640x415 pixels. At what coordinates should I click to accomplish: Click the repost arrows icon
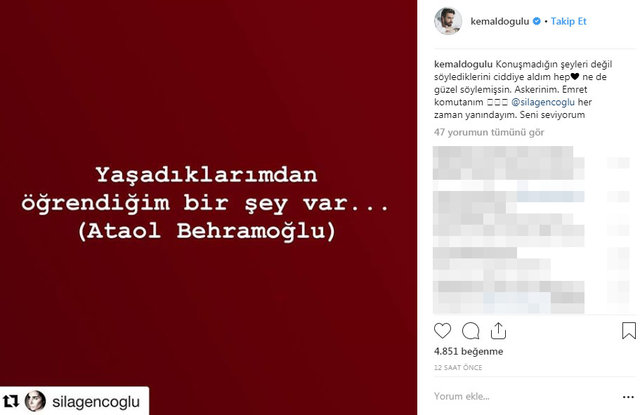click(11, 401)
